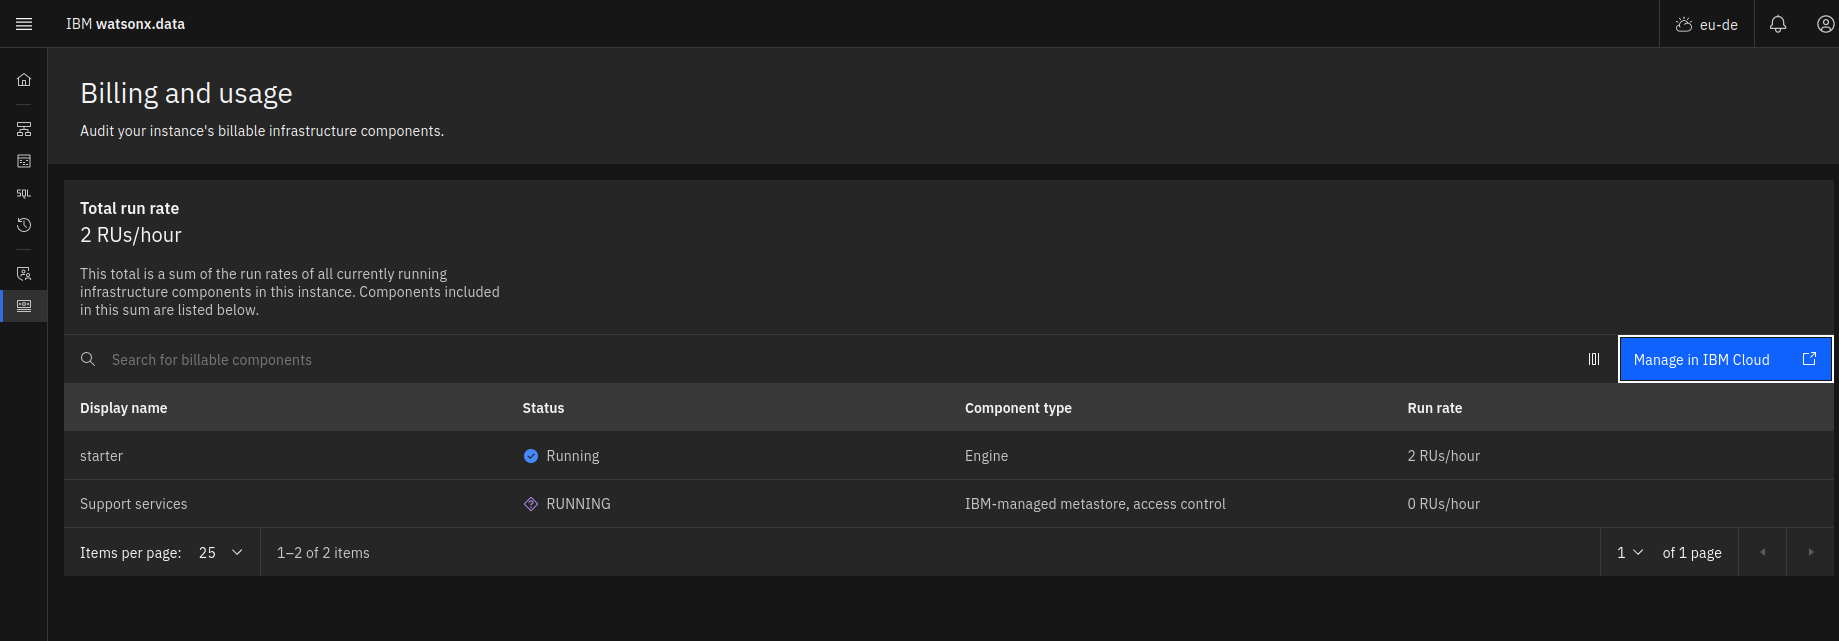
Task: Open Data manager sidebar icon
Action: click(24, 161)
